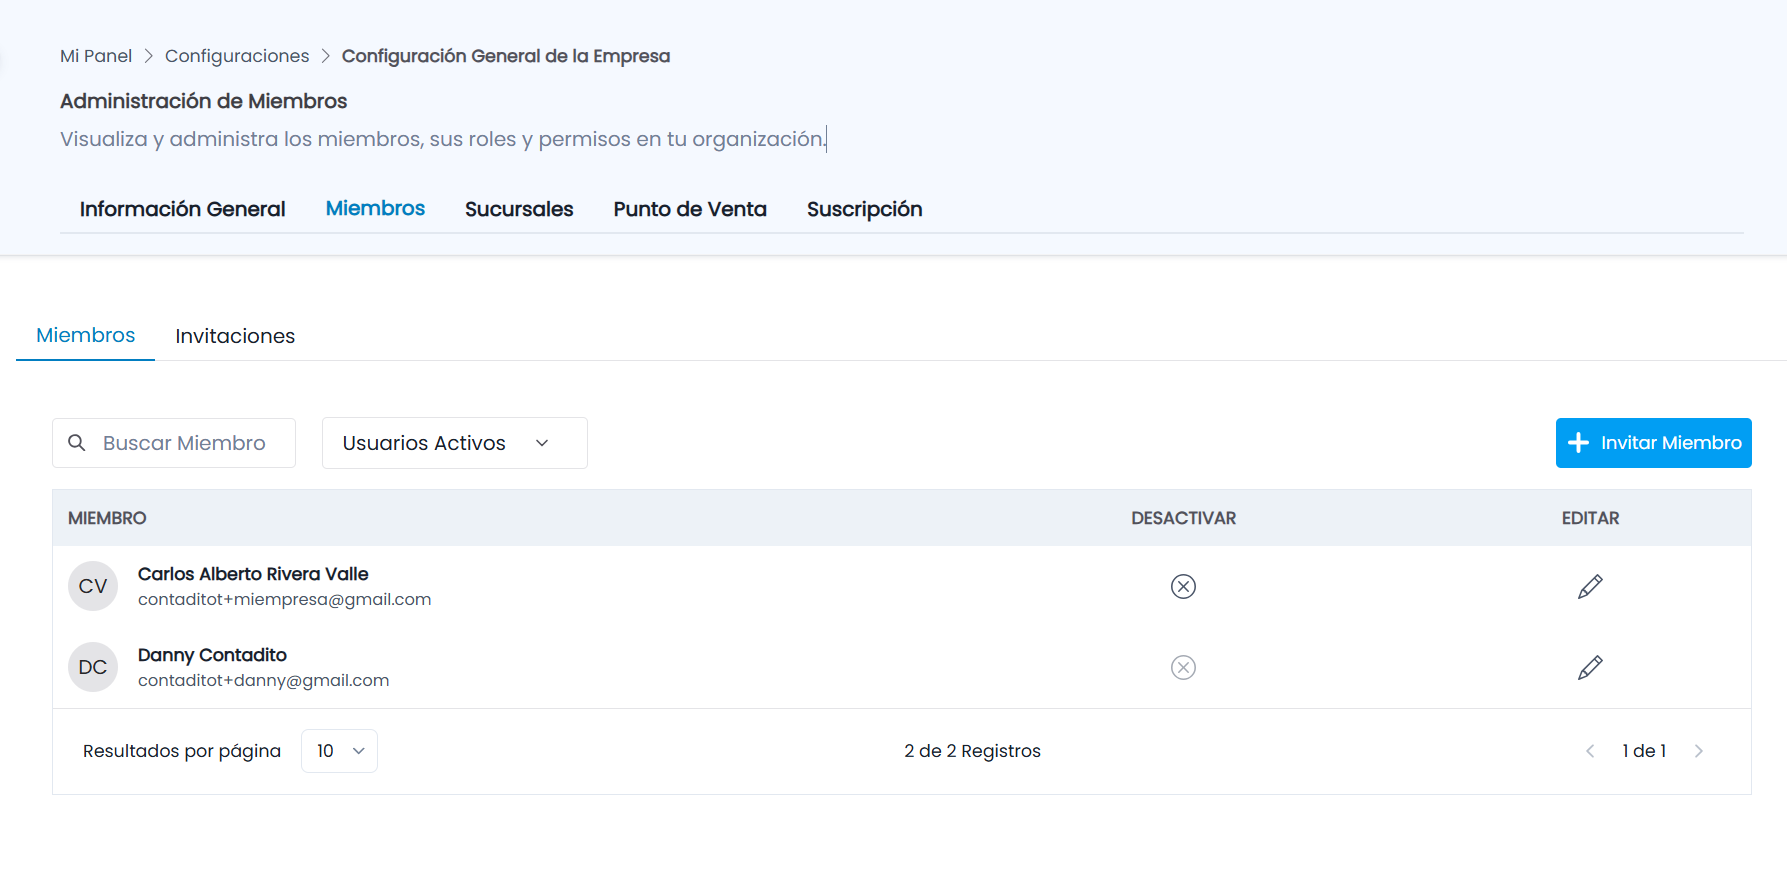
Task: Deactivate Danny Contadito member
Action: 1183,667
